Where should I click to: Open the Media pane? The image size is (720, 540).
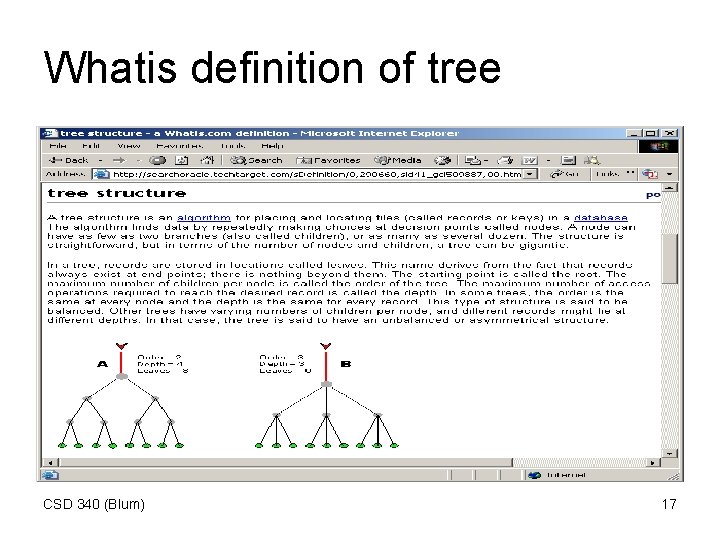coord(398,160)
